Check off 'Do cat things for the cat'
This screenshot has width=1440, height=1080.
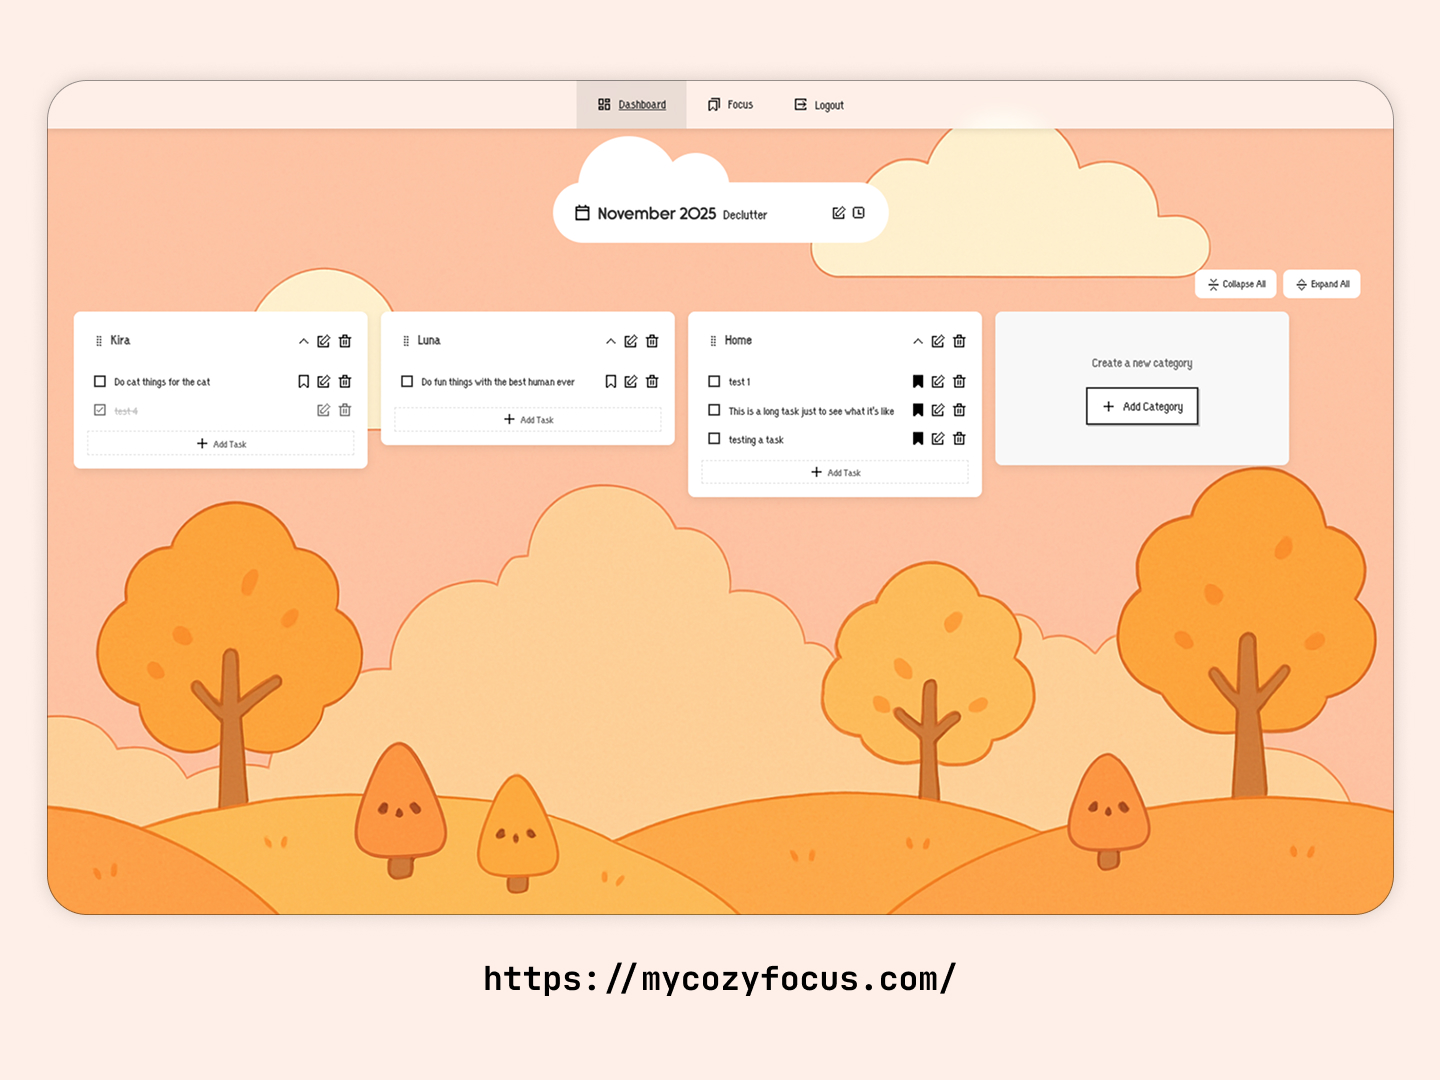coord(100,381)
